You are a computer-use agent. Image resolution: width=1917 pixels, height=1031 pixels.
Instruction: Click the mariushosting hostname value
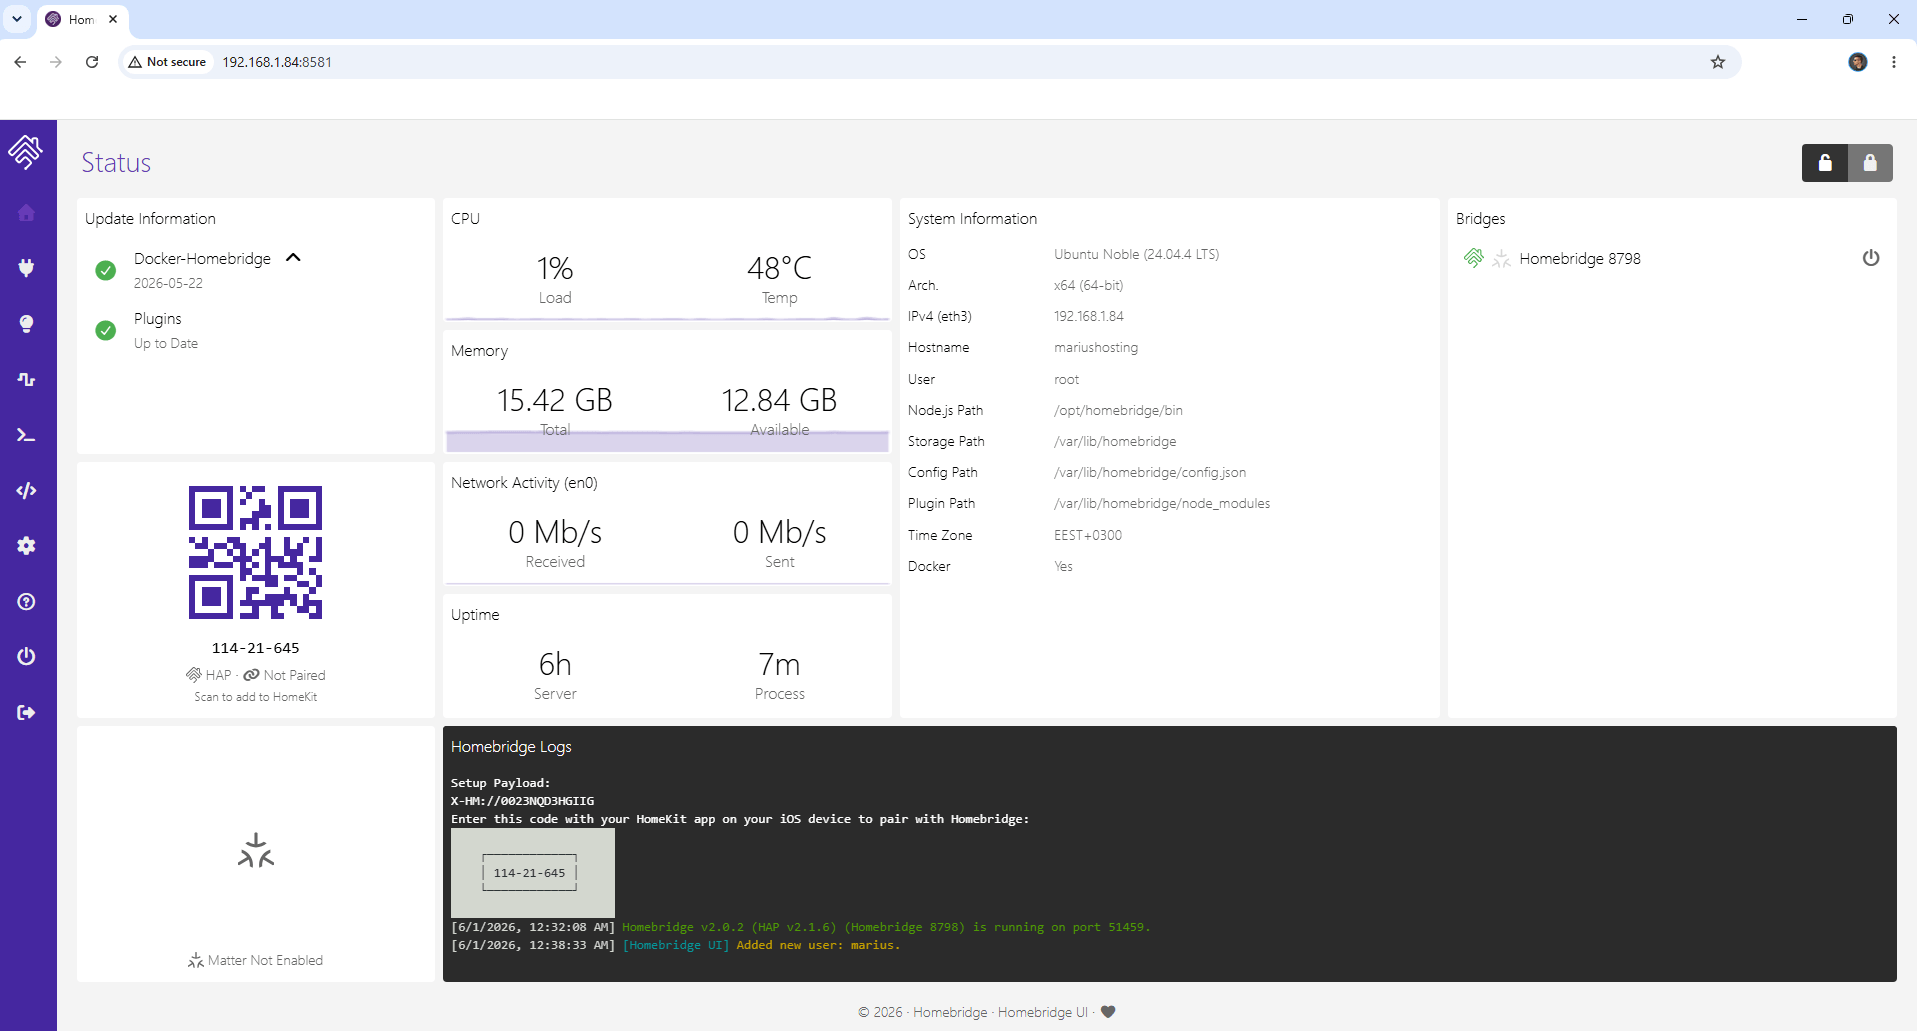[x=1096, y=348]
